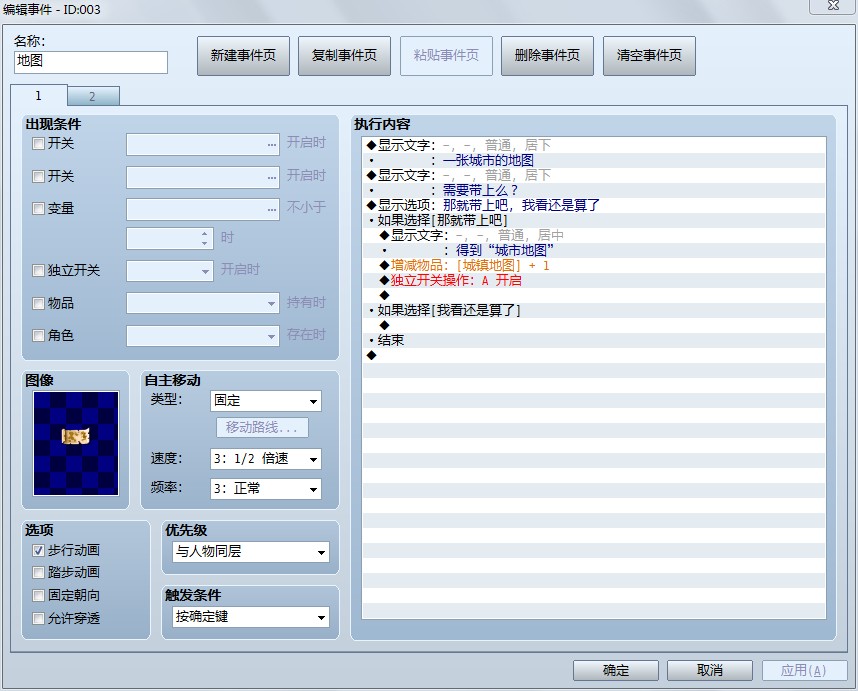Enable the first 开关 condition checkbox
Screen dimensions: 858x691
click(38, 144)
